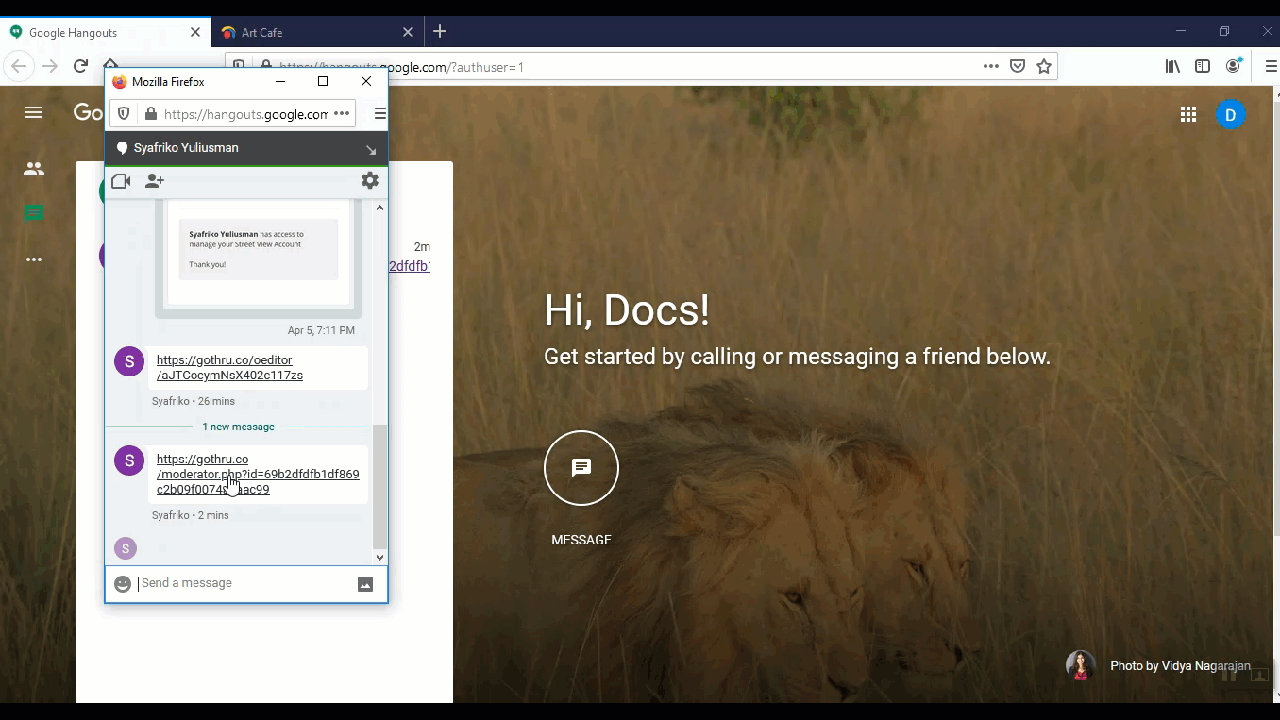
Task: Click the "Syafriko · 26 mins" label
Action: tap(193, 402)
